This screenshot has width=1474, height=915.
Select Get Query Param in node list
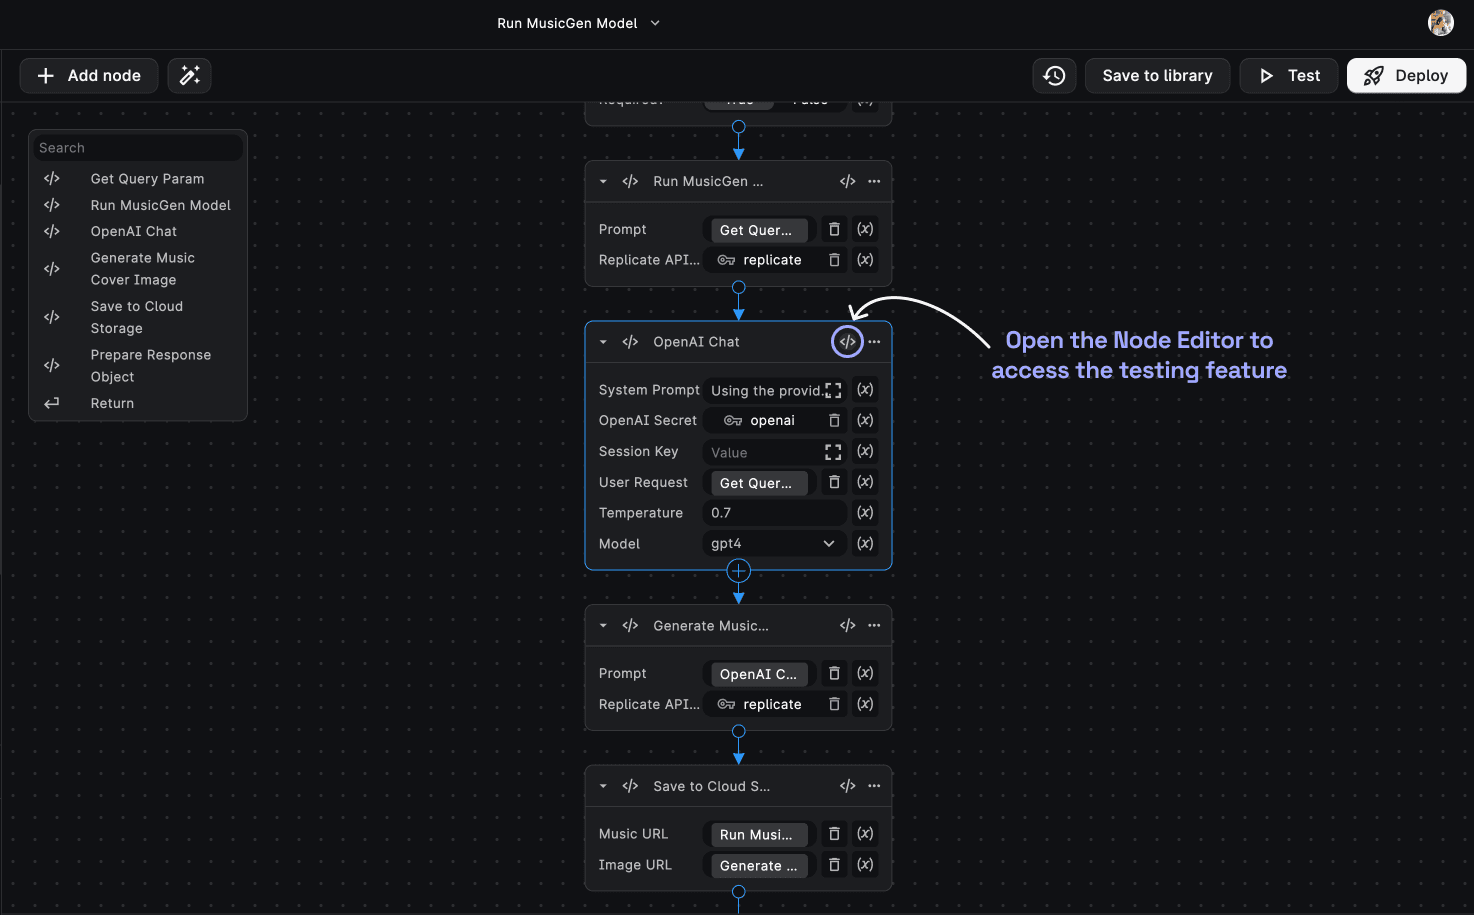pyautogui.click(x=147, y=179)
